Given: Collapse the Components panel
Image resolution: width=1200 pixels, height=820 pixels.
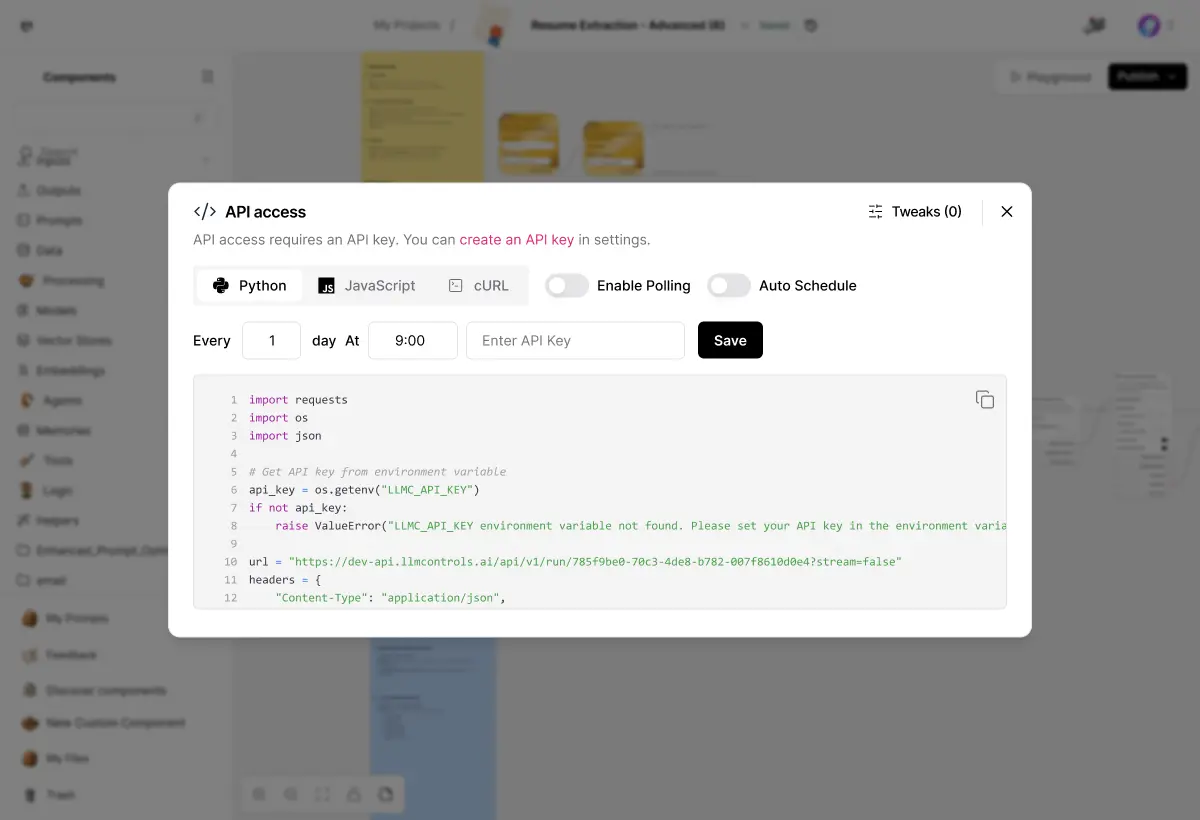Looking at the screenshot, I should point(207,76).
